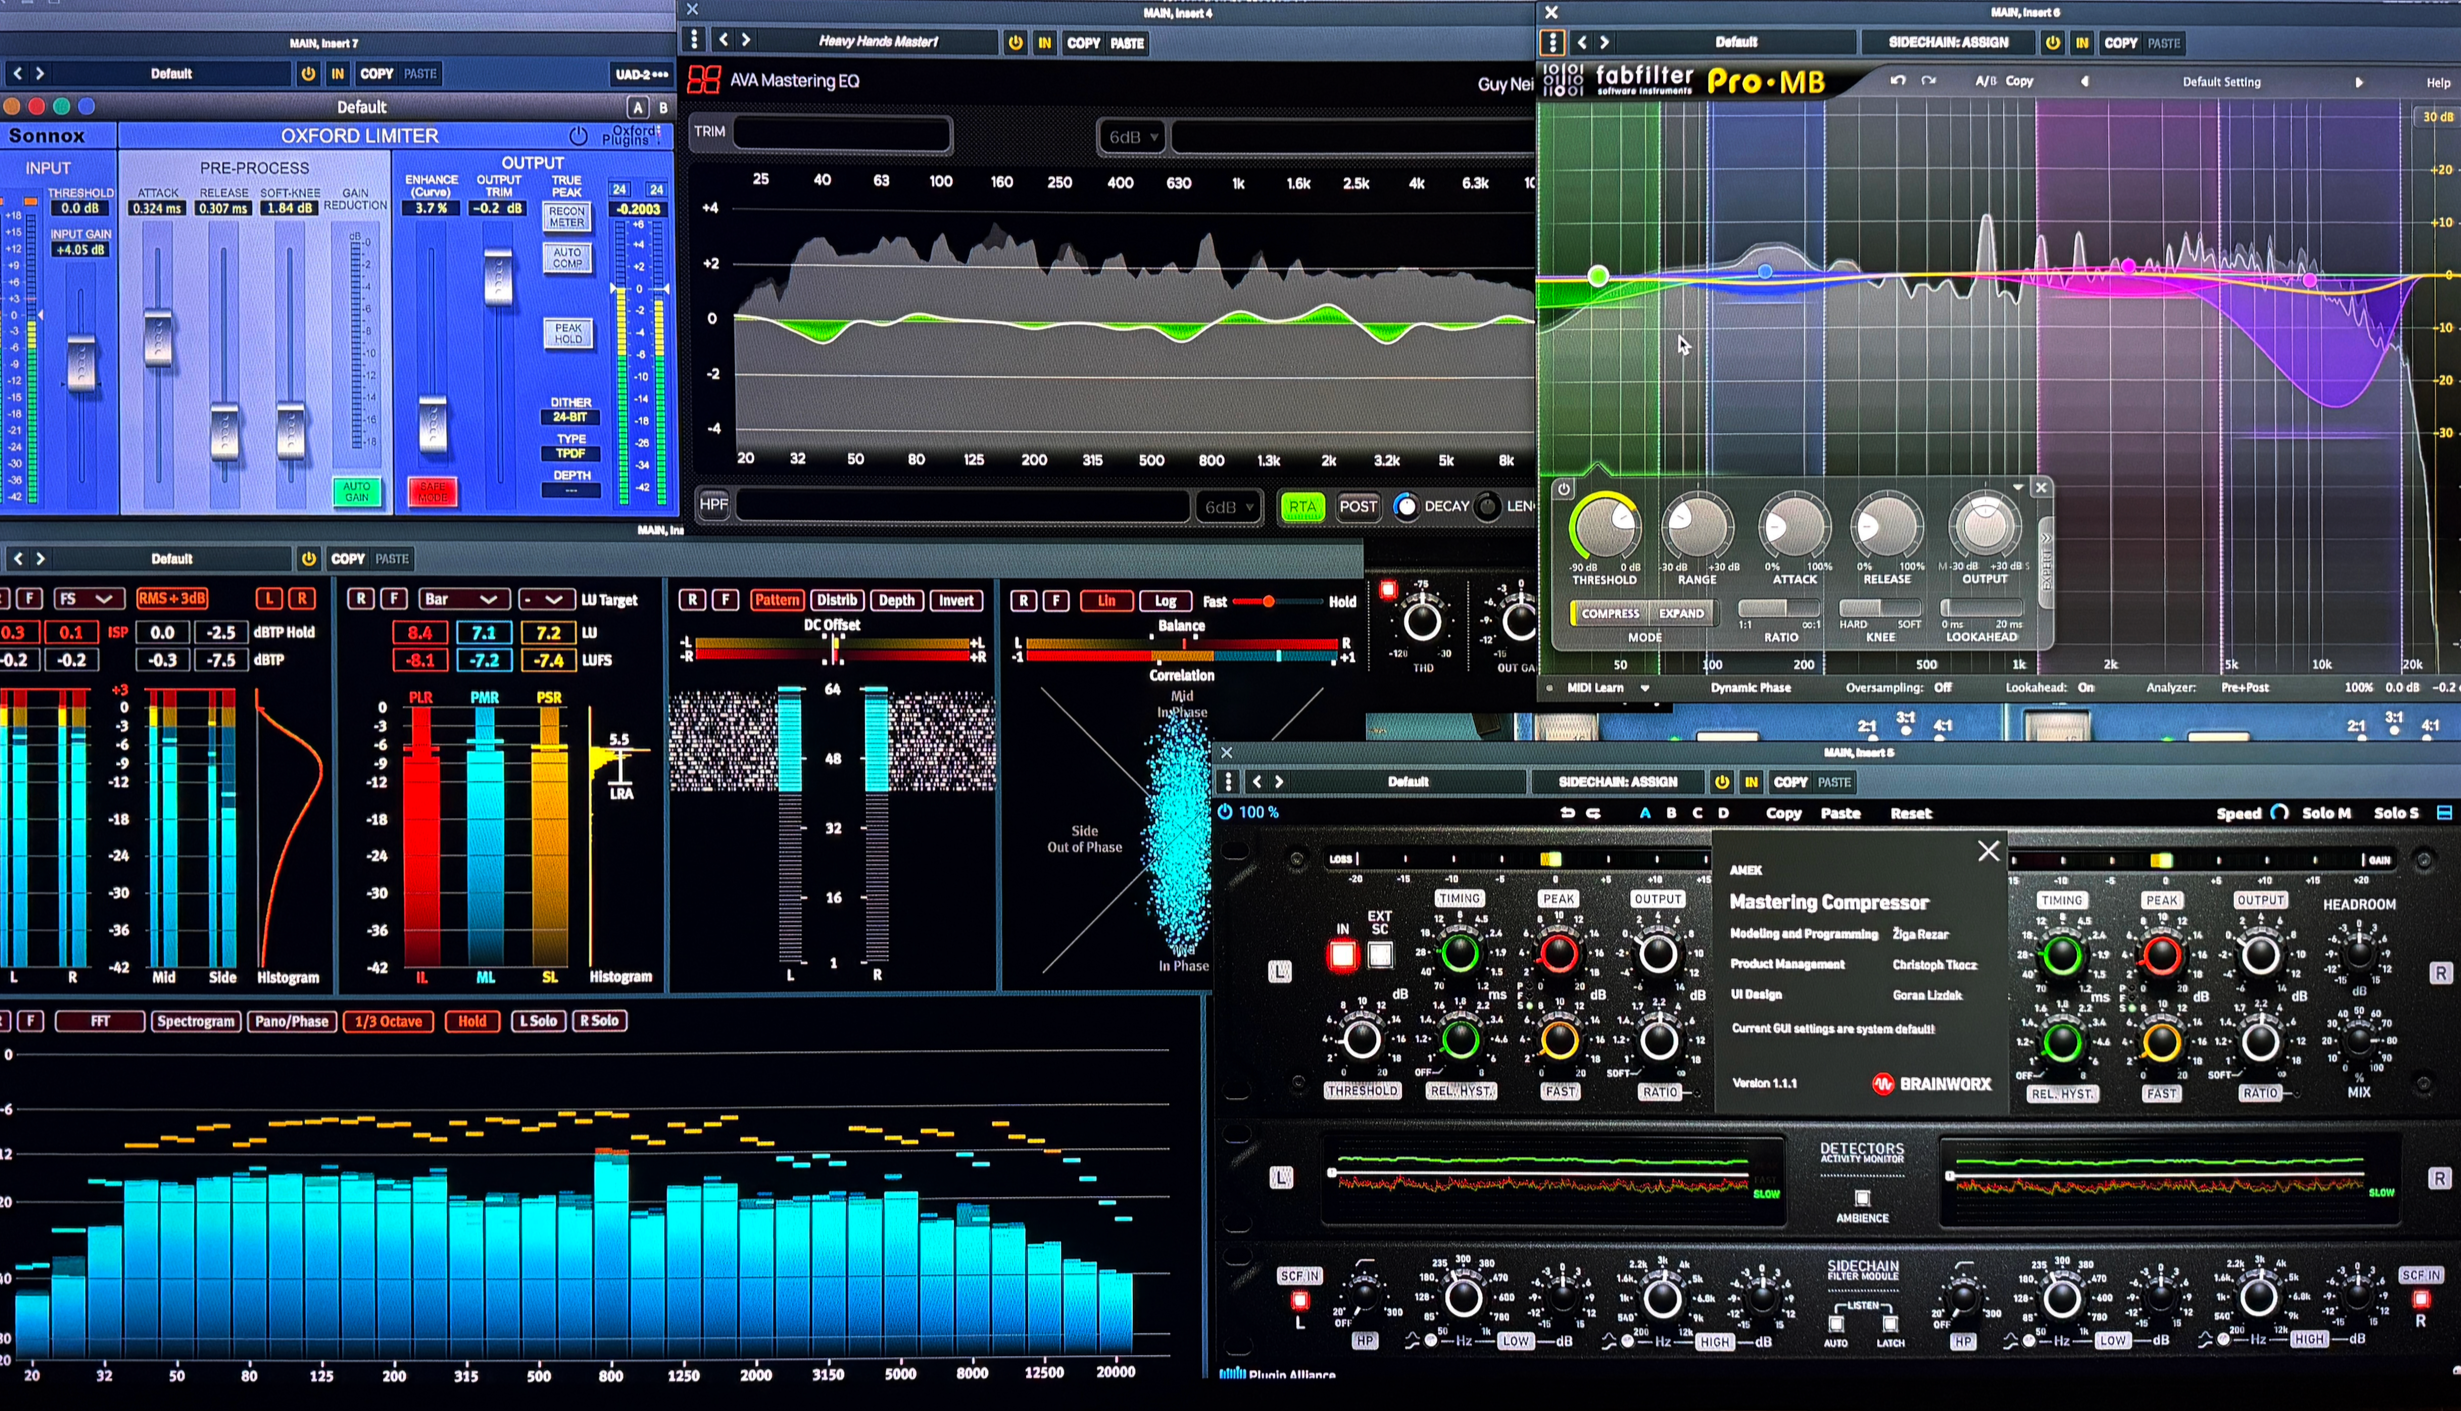This screenshot has width=2461, height=1411.
Task: Select preset slot B on Oxford Limiter
Action: [661, 106]
